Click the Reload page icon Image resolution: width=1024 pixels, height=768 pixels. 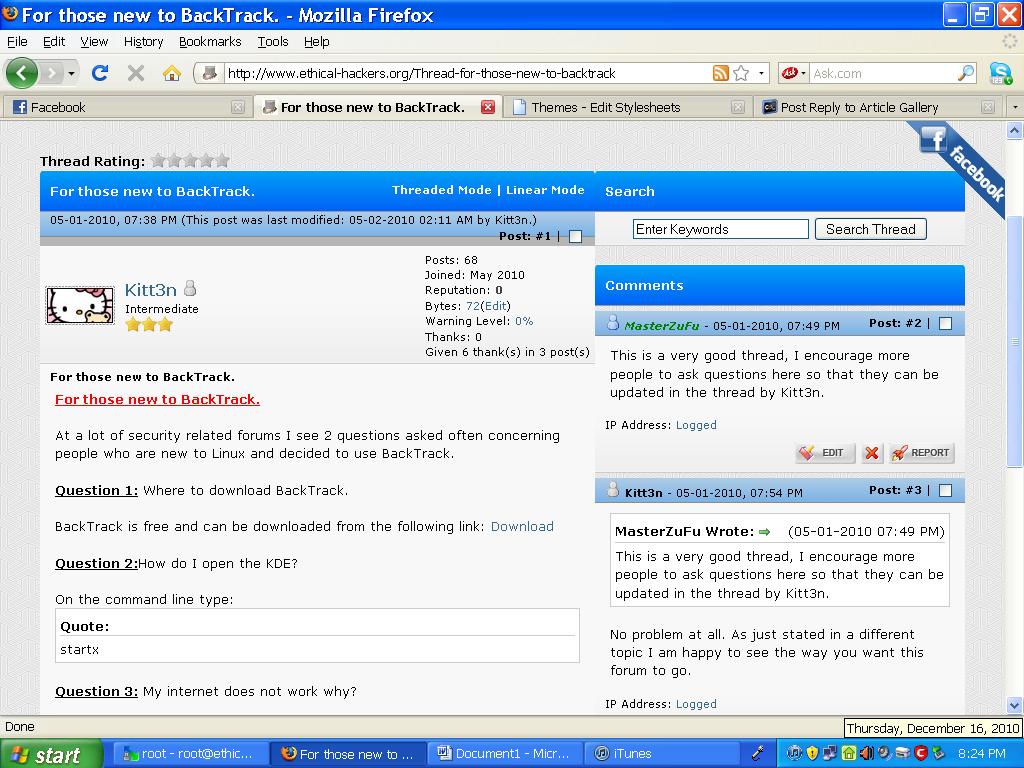(100, 73)
